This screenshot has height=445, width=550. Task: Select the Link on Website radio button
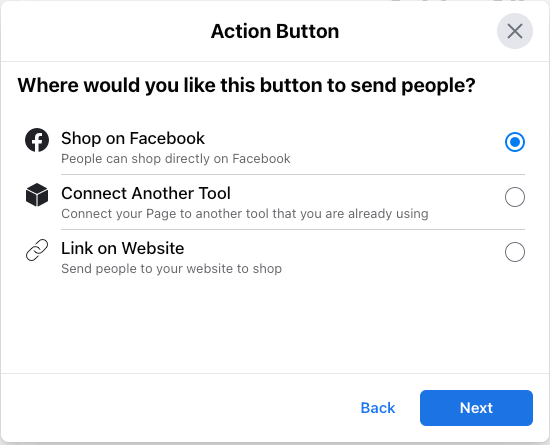click(515, 252)
